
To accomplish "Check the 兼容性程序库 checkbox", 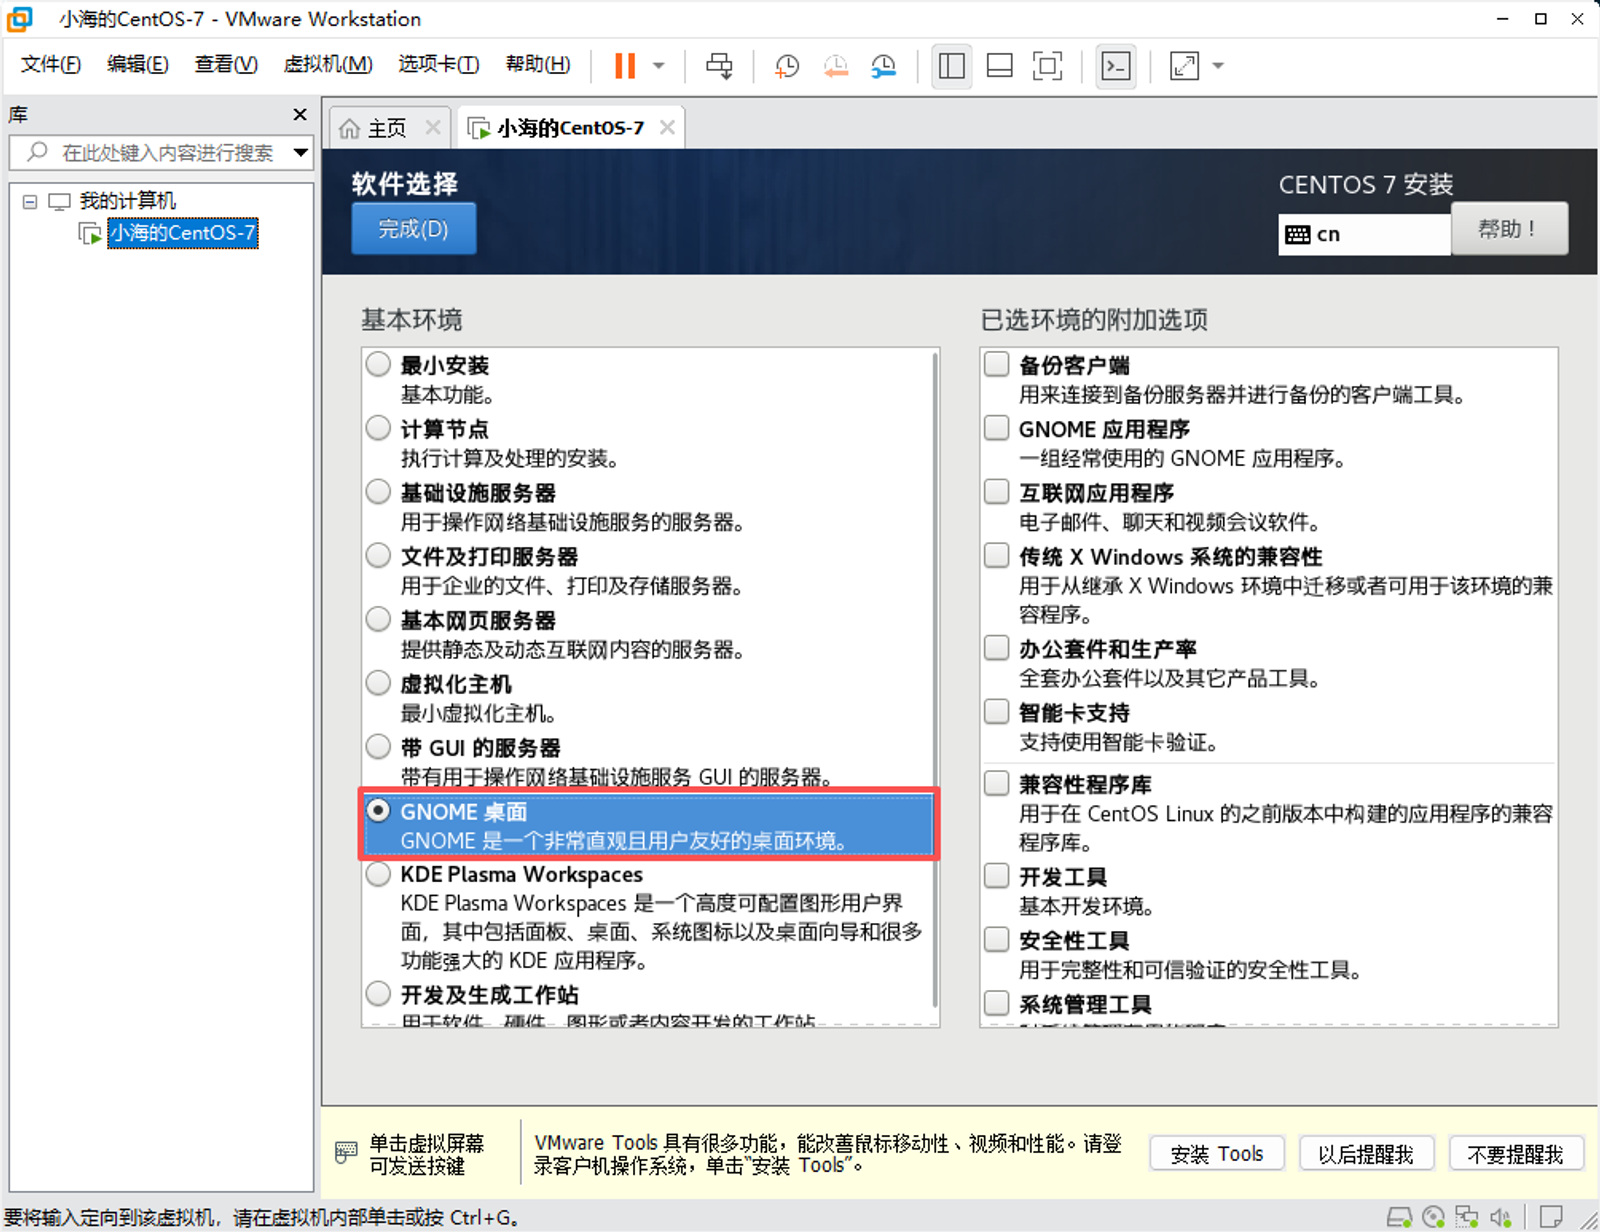I will (996, 783).
